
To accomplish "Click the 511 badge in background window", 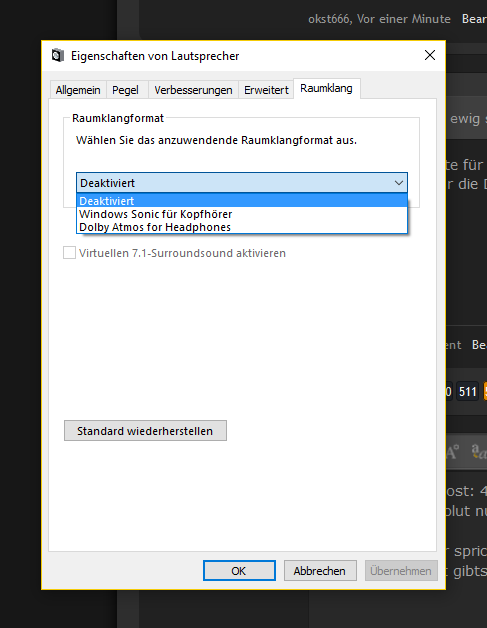I will pyautogui.click(x=467, y=391).
